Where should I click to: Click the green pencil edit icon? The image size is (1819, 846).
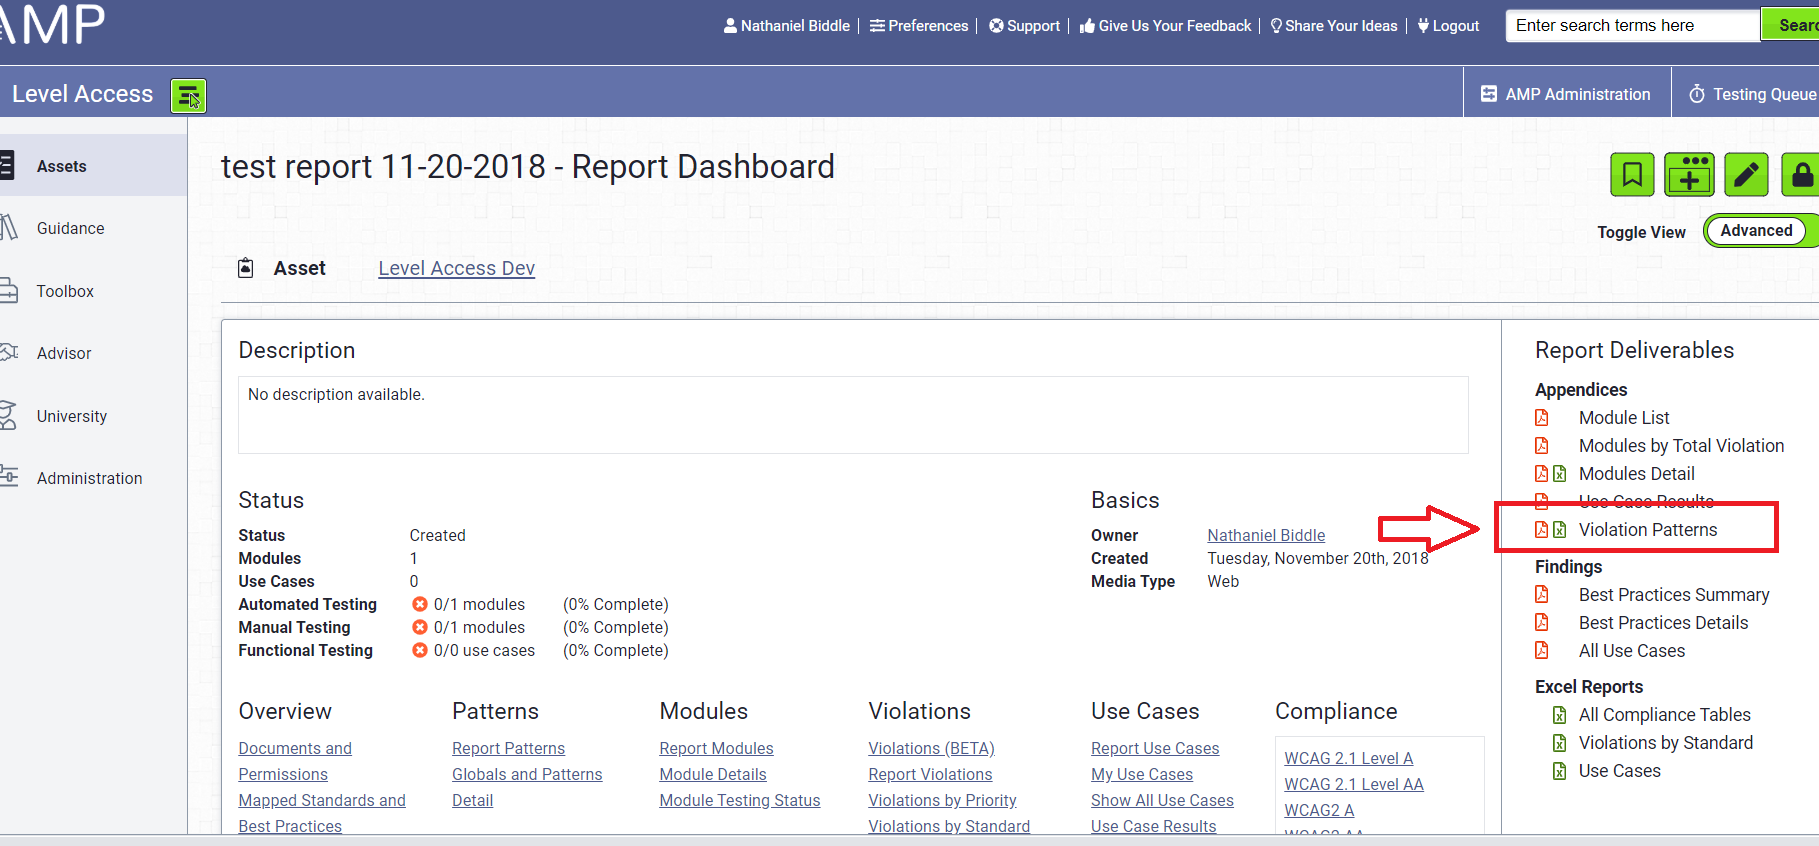pyautogui.click(x=1746, y=175)
